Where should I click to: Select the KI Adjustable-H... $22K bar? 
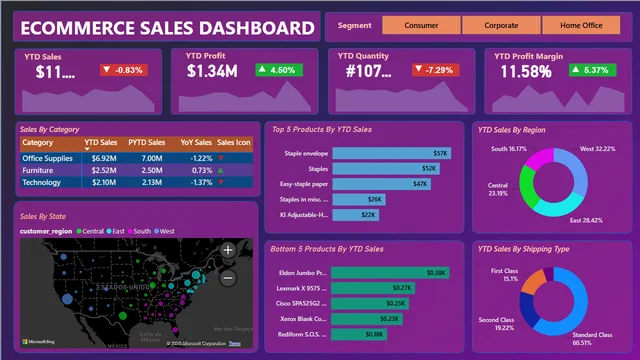click(x=356, y=215)
